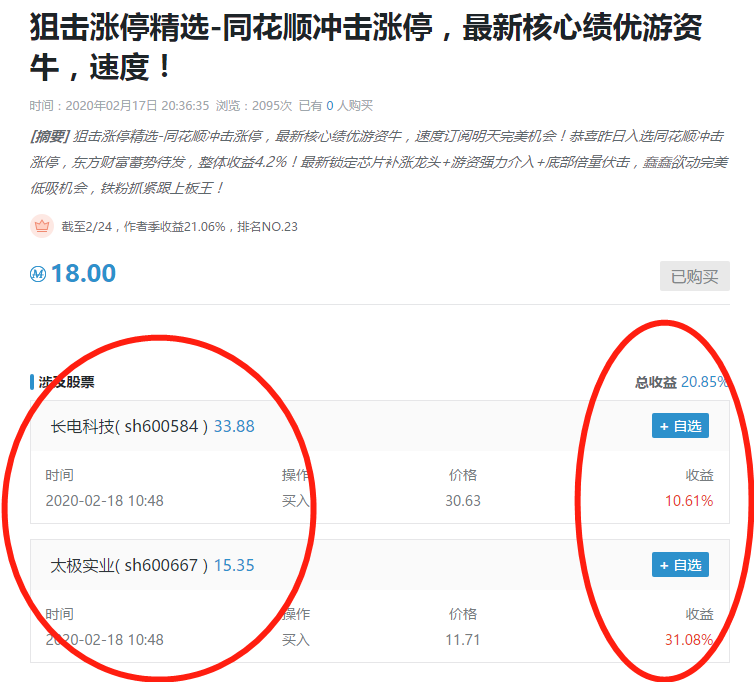Image resolution: width=754 pixels, height=682 pixels.
Task: Click the article price 18.00
Action: point(83,273)
